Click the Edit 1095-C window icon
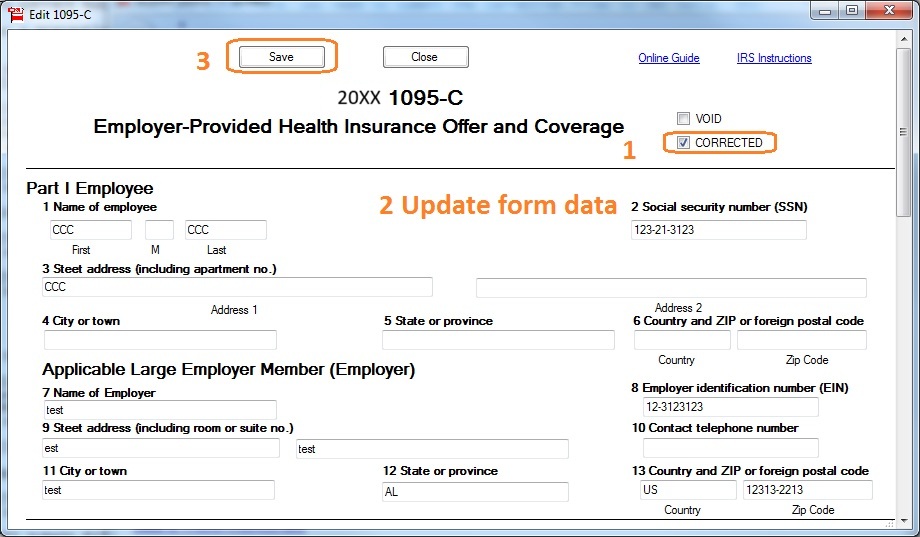The image size is (920, 537). 15,12
